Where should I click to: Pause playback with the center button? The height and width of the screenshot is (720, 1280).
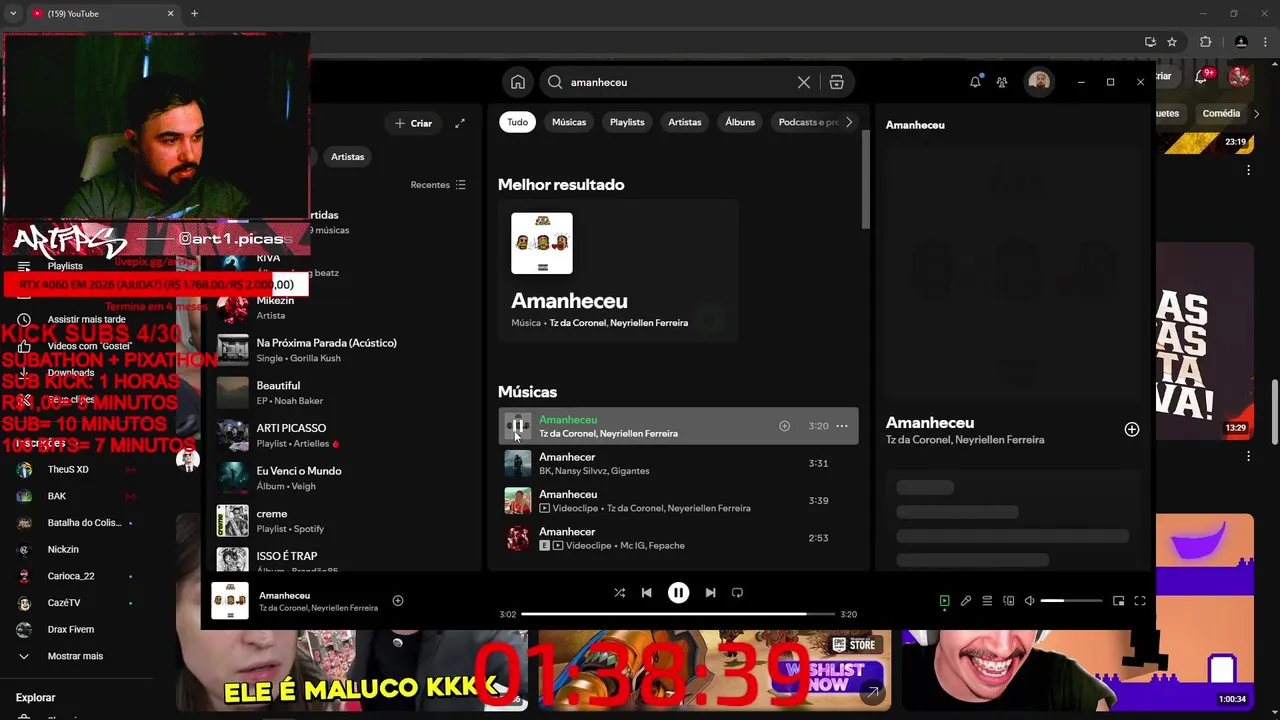pyautogui.click(x=678, y=593)
